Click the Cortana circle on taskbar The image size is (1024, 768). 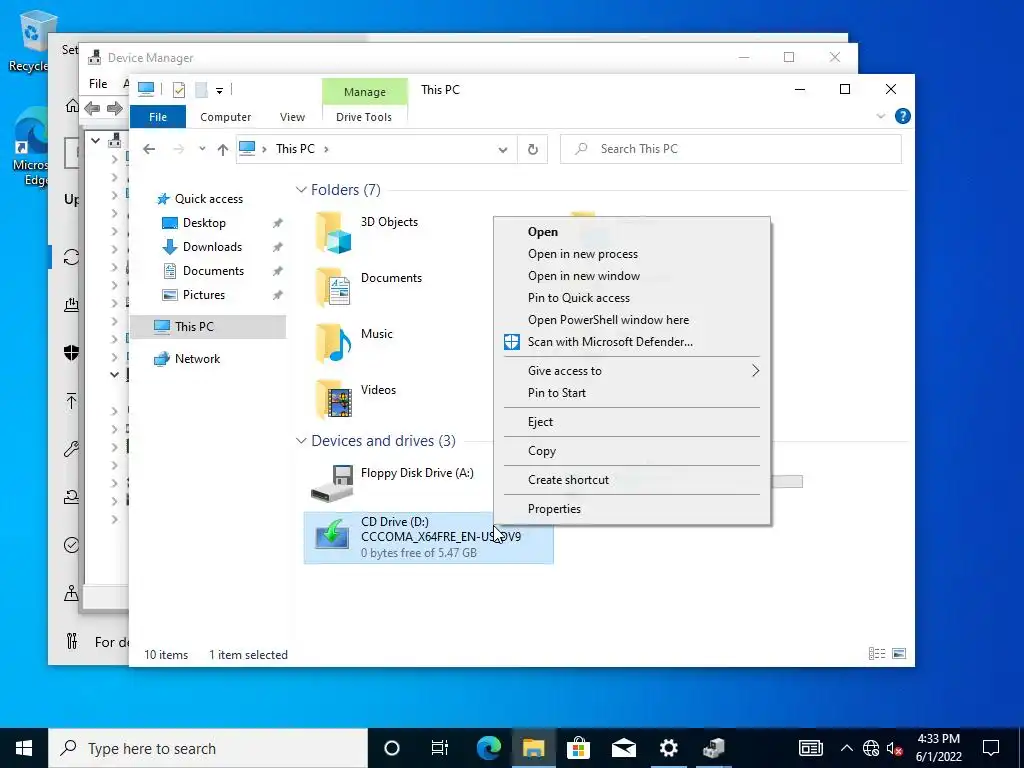(x=392, y=748)
